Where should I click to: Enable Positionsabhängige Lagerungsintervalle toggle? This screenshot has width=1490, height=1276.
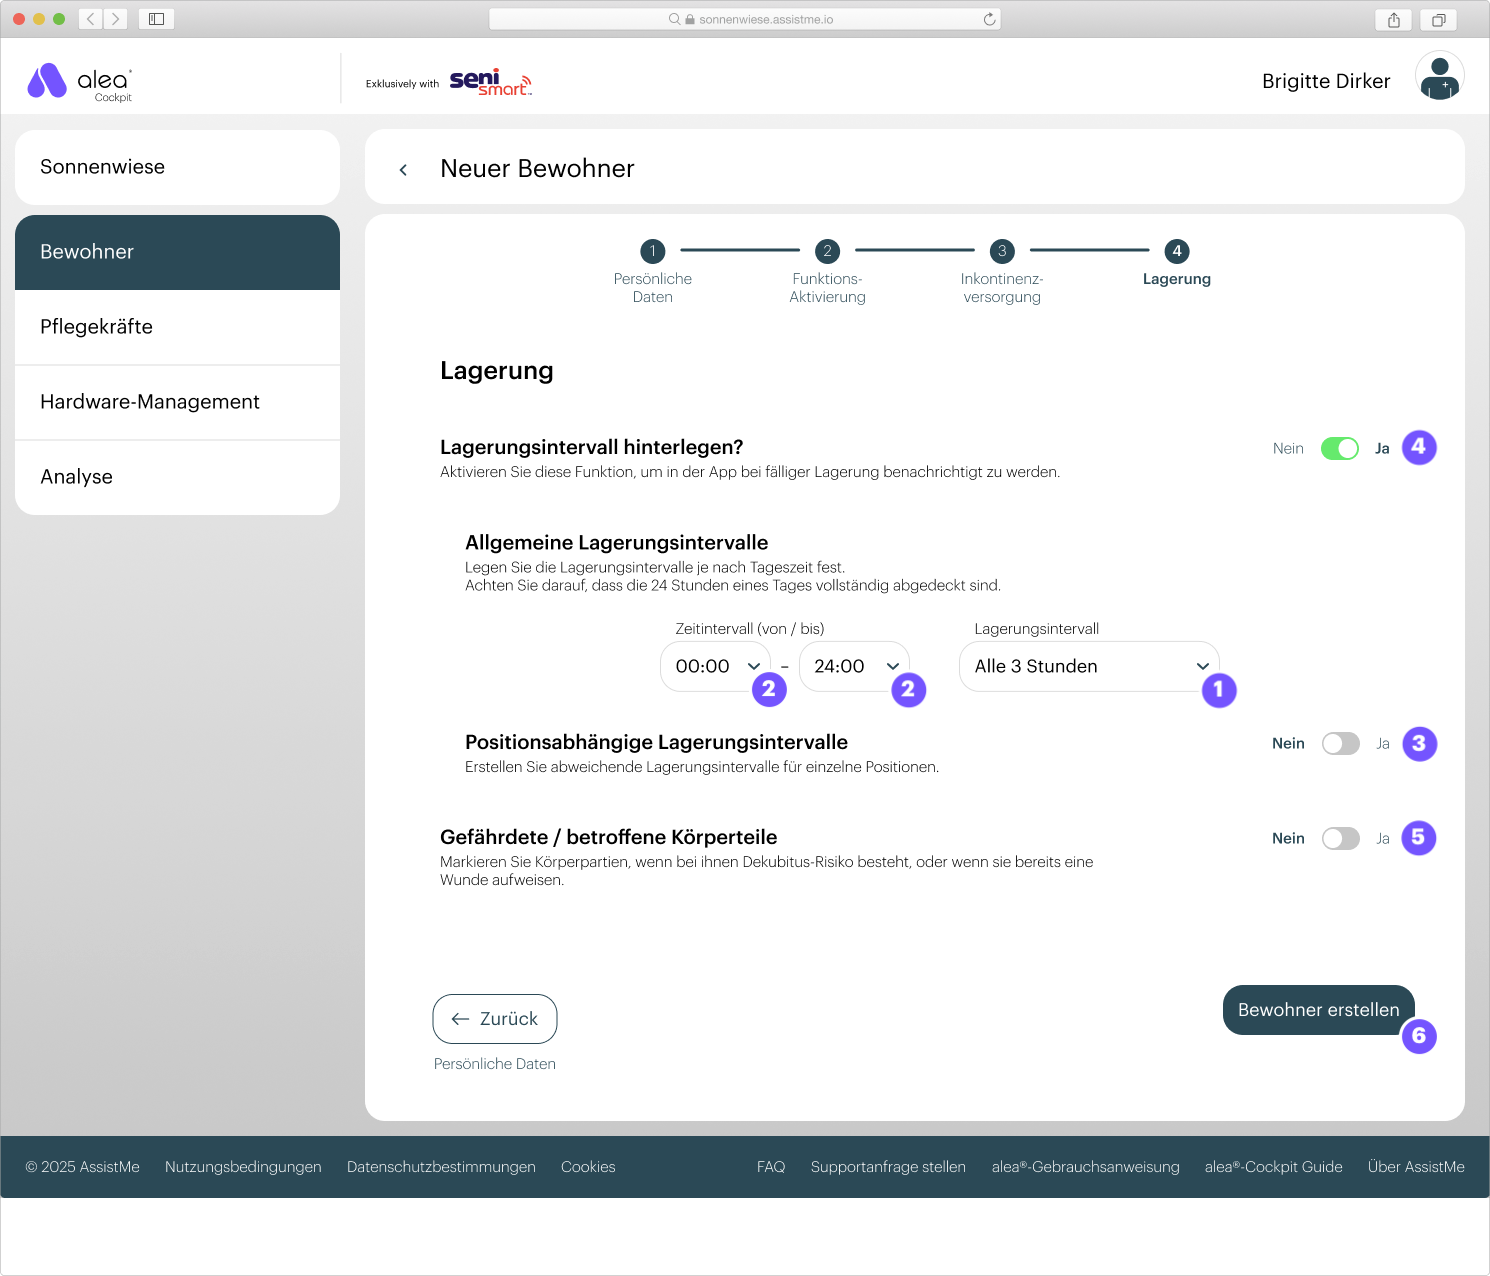1340,744
